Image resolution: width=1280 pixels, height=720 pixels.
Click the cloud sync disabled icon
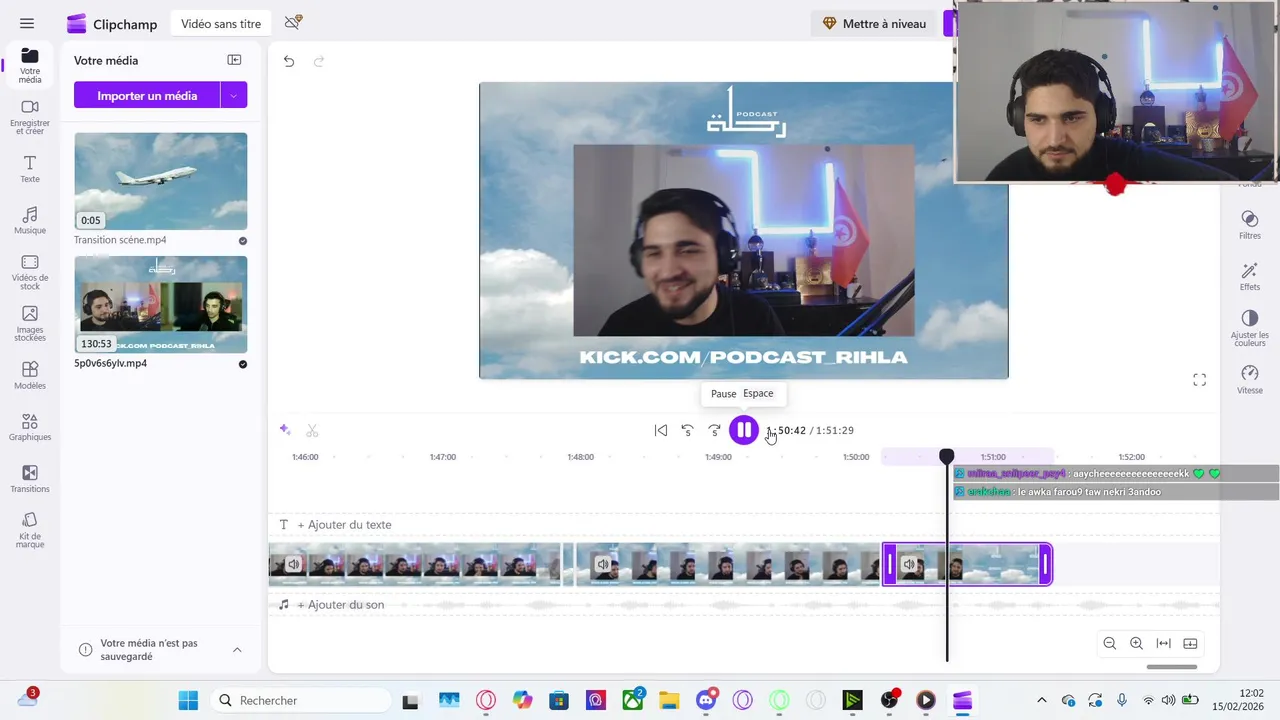(293, 22)
